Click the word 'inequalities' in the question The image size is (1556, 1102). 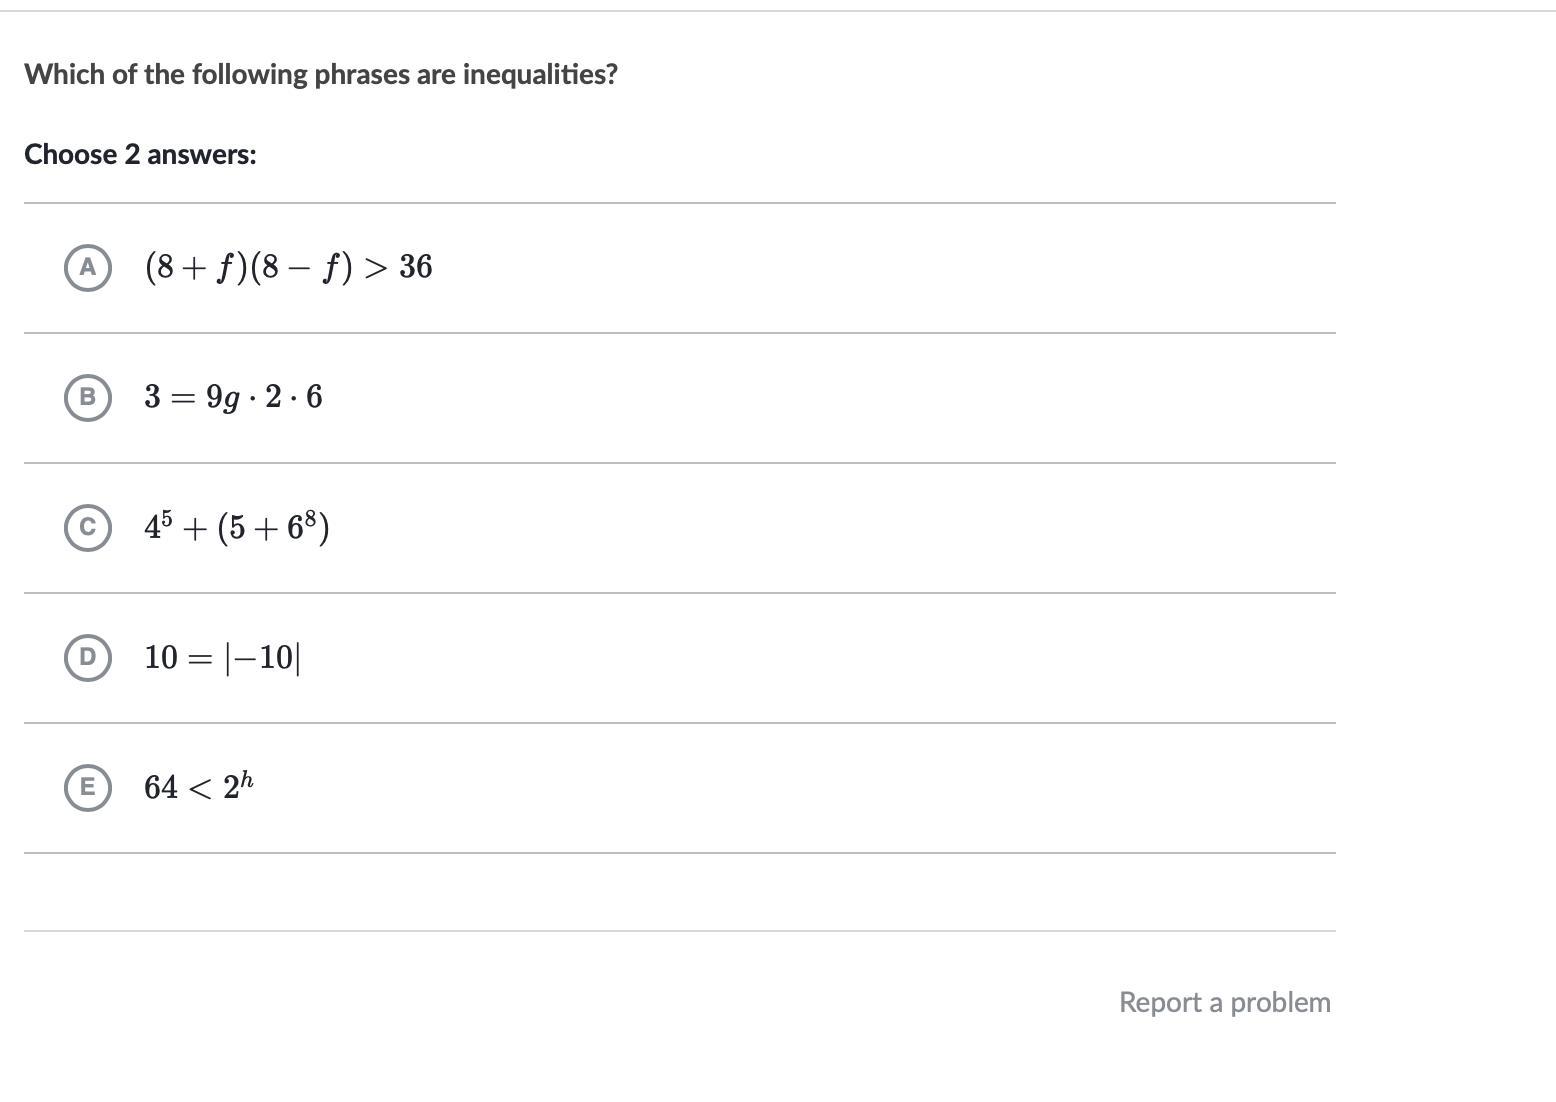click(539, 74)
